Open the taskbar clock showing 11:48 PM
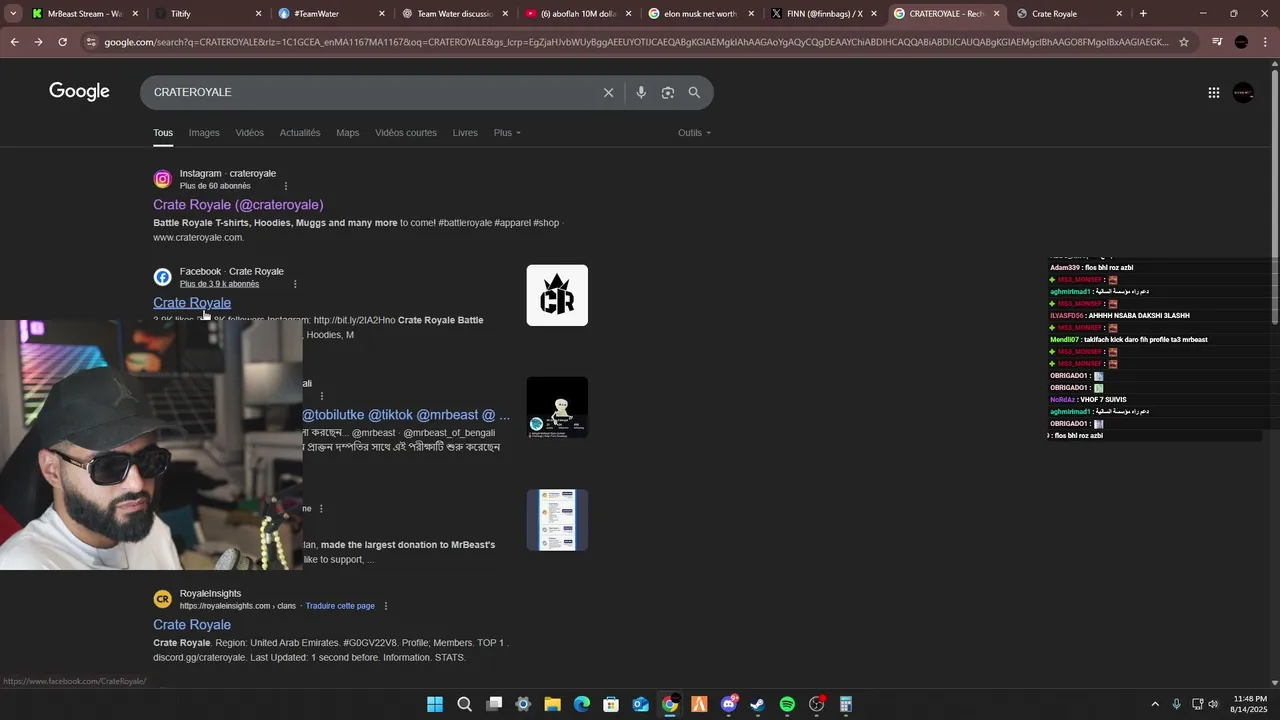Viewport: 1280px width, 720px height. coord(1250,704)
